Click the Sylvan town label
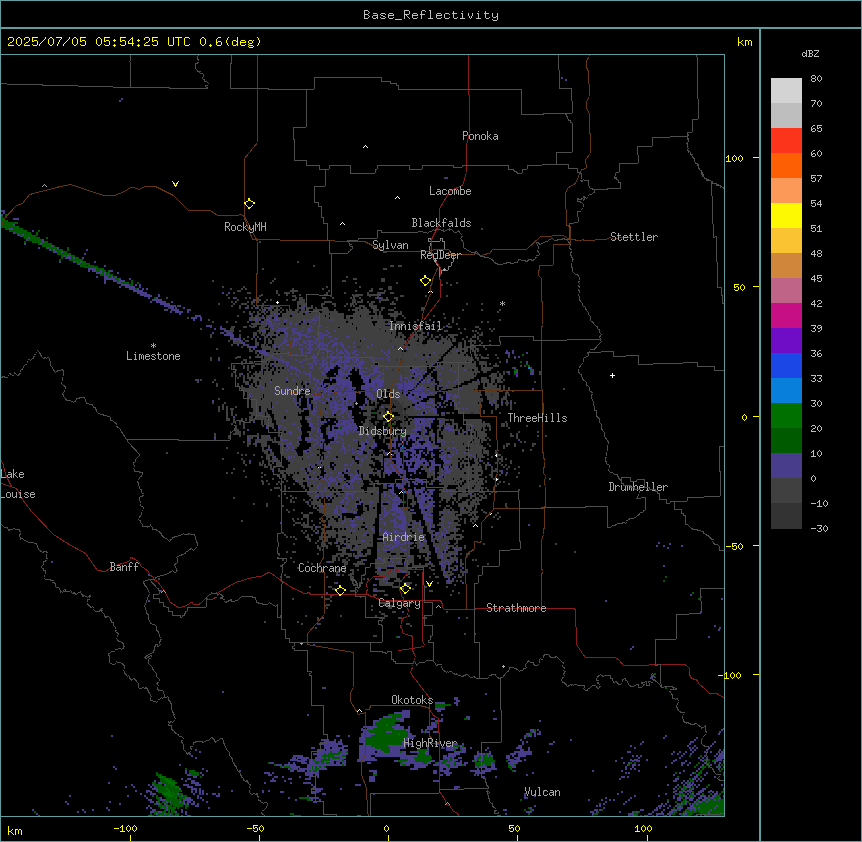 (x=390, y=245)
